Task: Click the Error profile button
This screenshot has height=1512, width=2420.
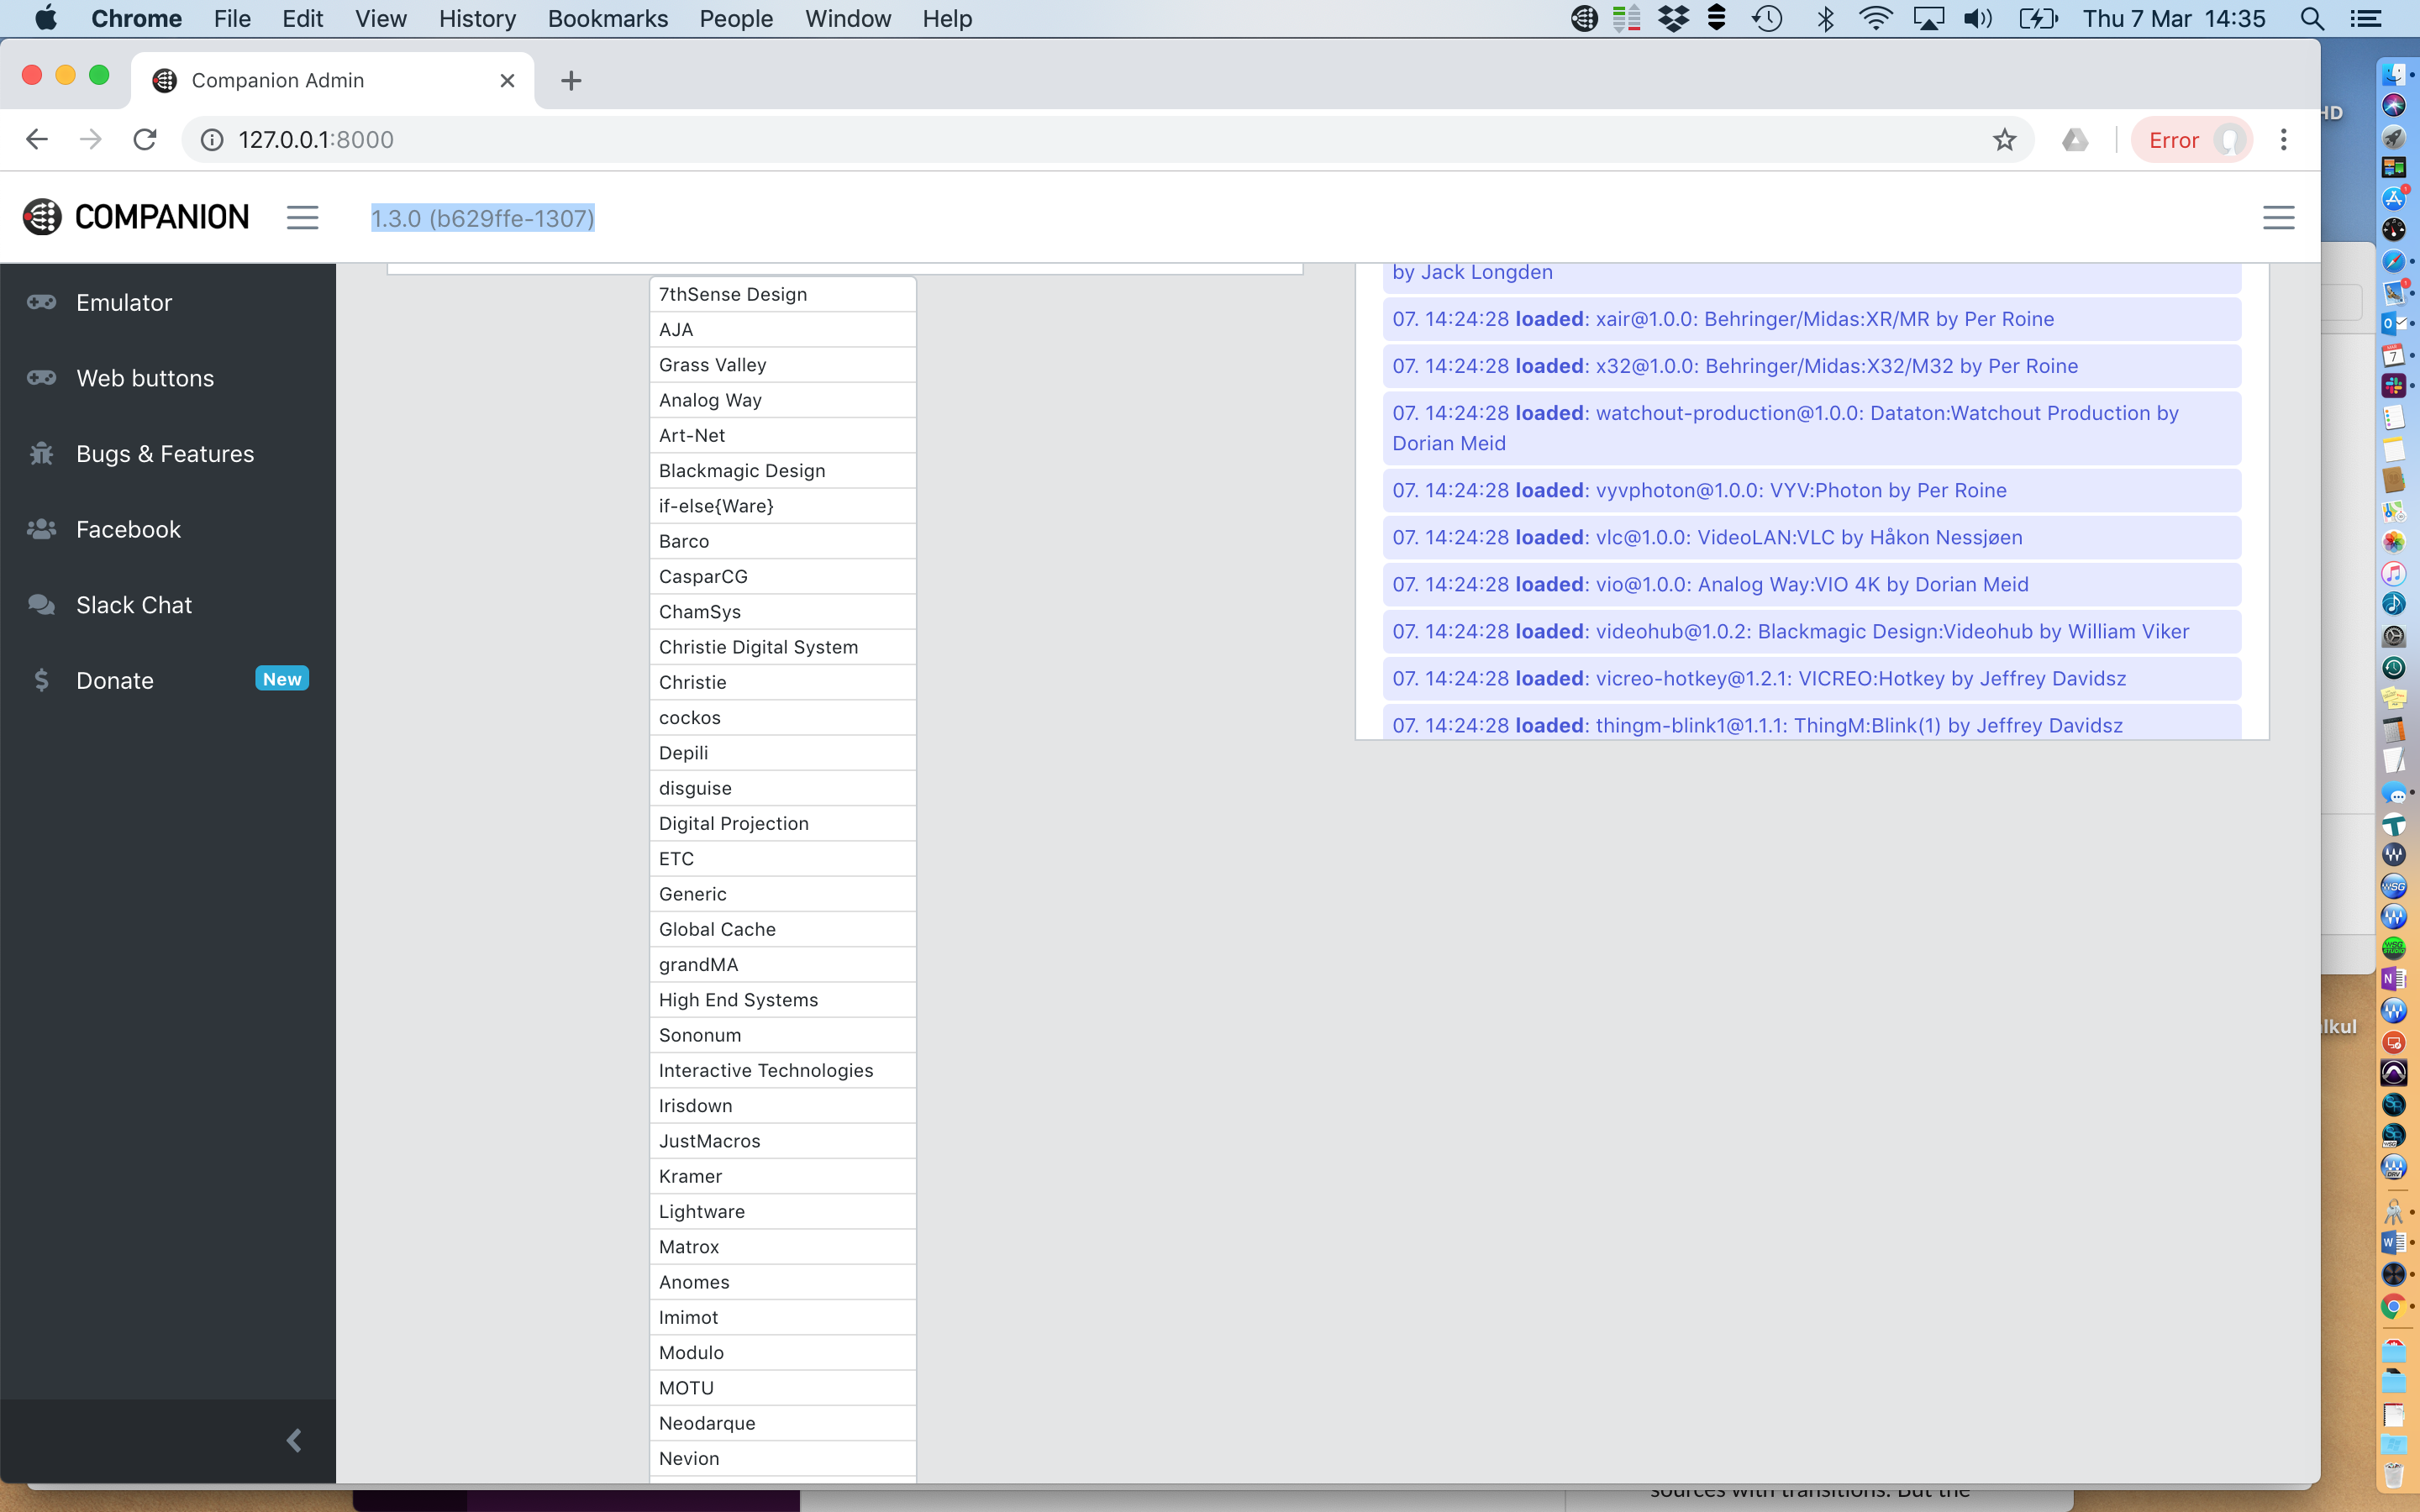Action: [x=2190, y=140]
